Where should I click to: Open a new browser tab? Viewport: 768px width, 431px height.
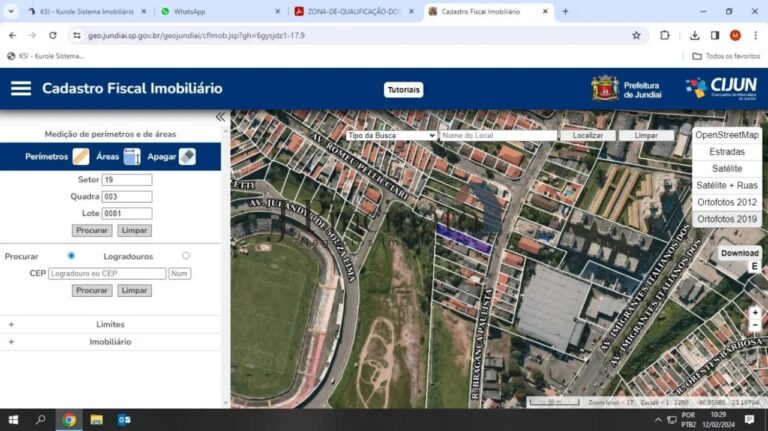[565, 11]
